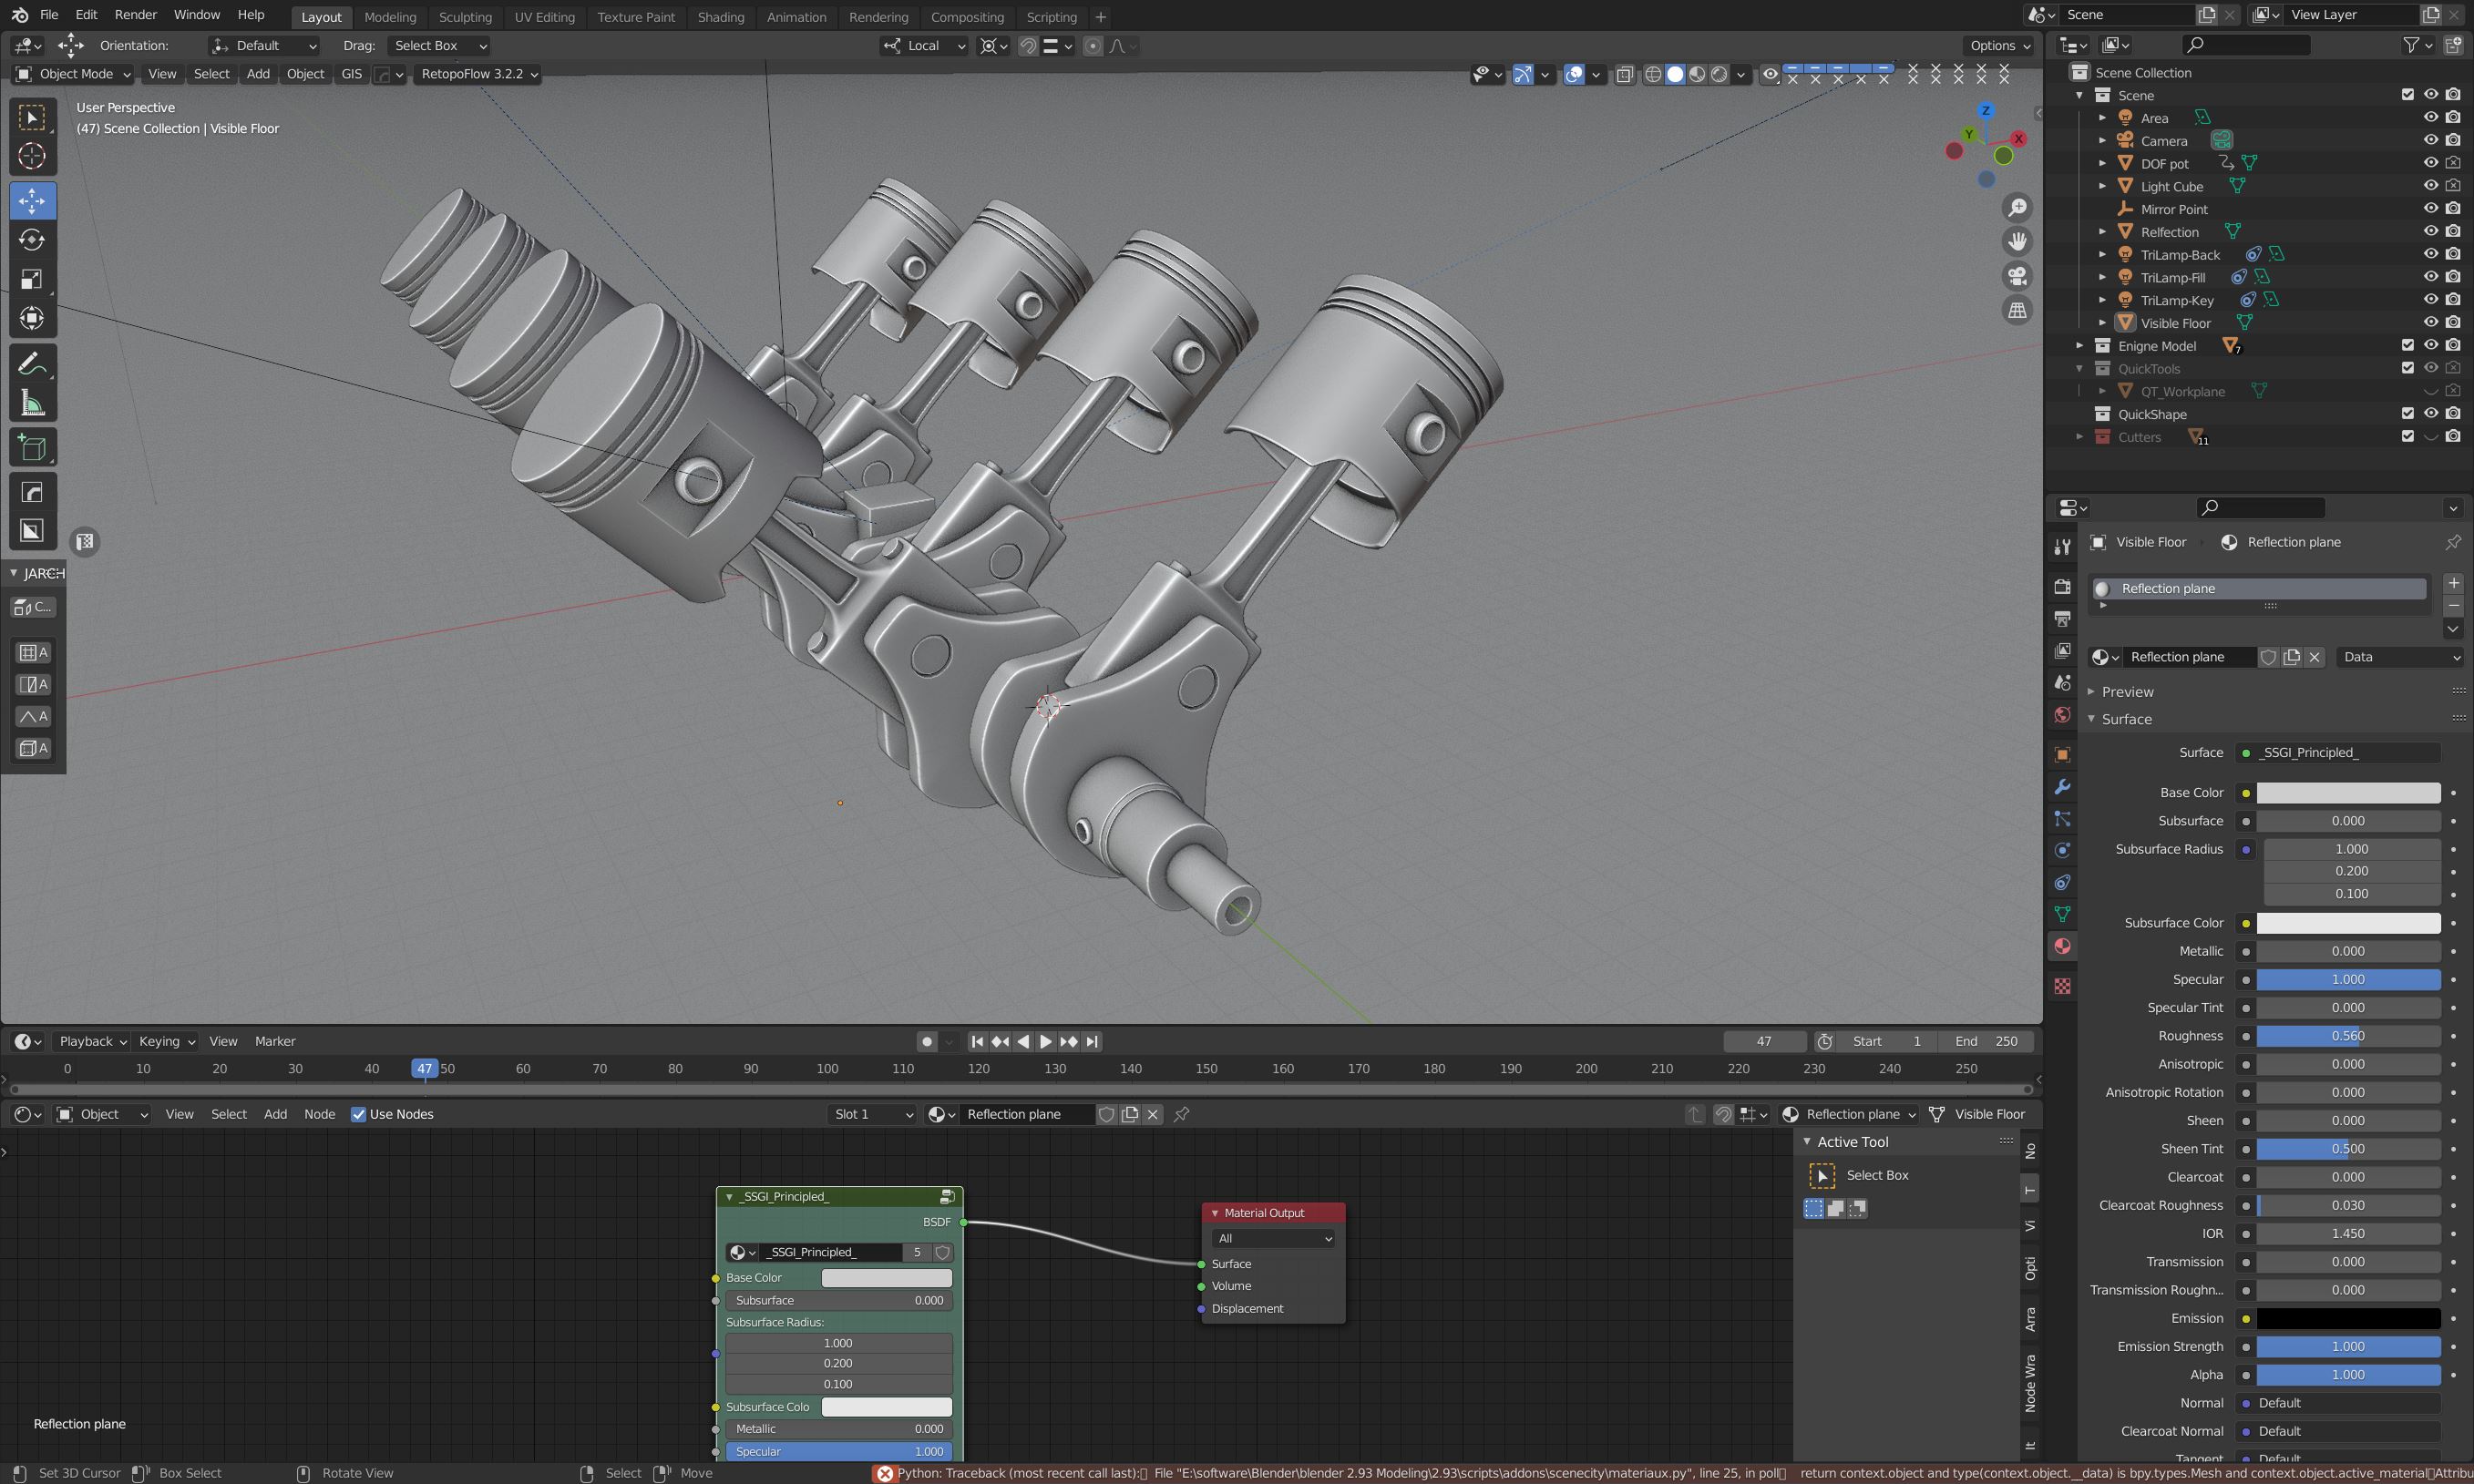The height and width of the screenshot is (1484, 2474).
Task: Select the Move tool in the viewport toolbar
Action: [x=33, y=202]
